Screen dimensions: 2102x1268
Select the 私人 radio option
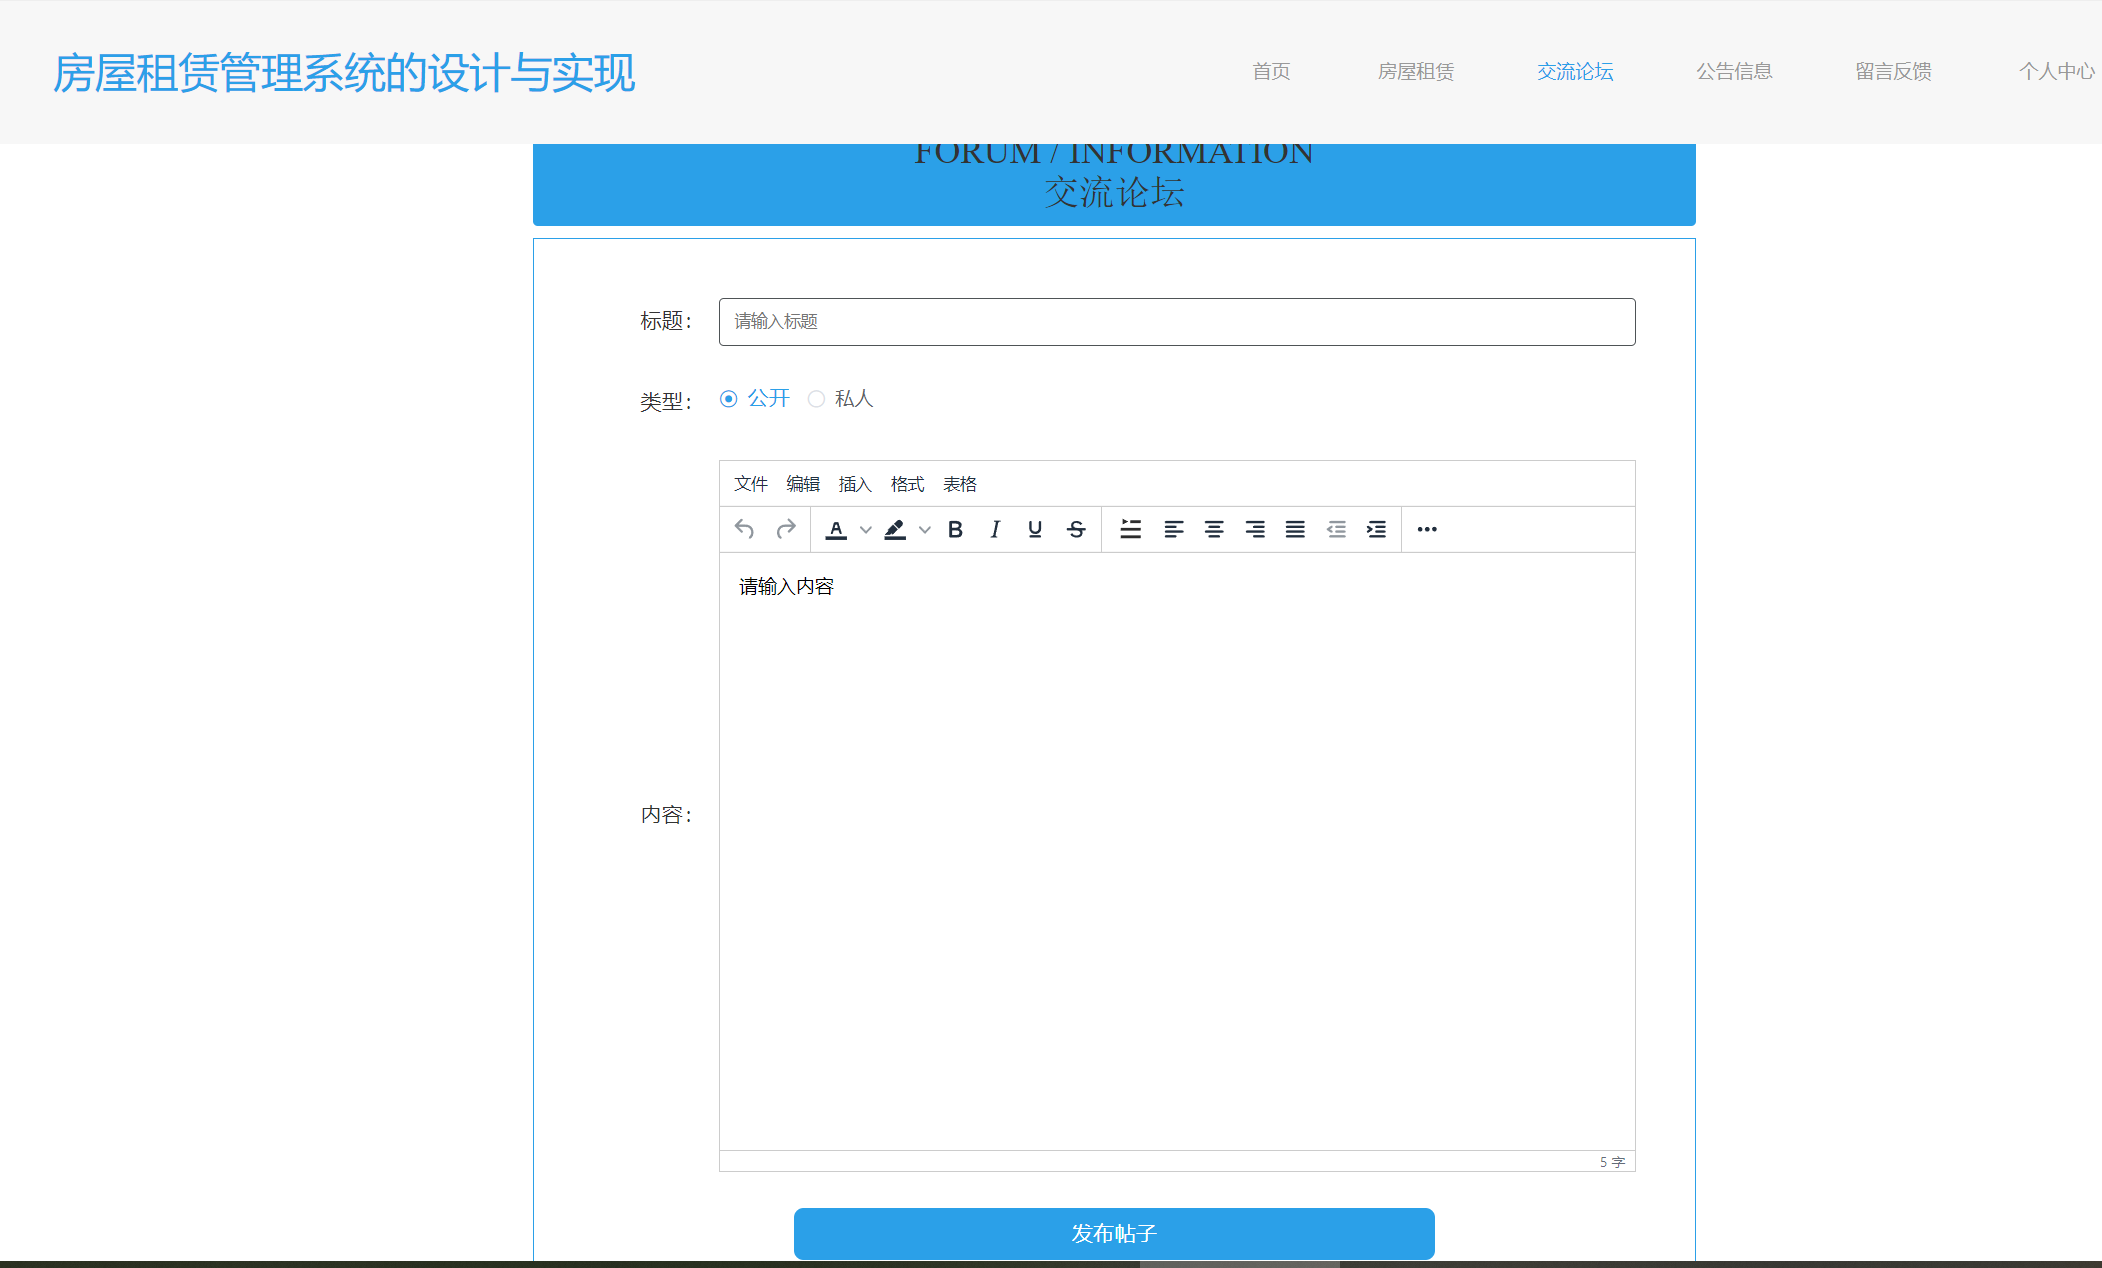tap(817, 399)
